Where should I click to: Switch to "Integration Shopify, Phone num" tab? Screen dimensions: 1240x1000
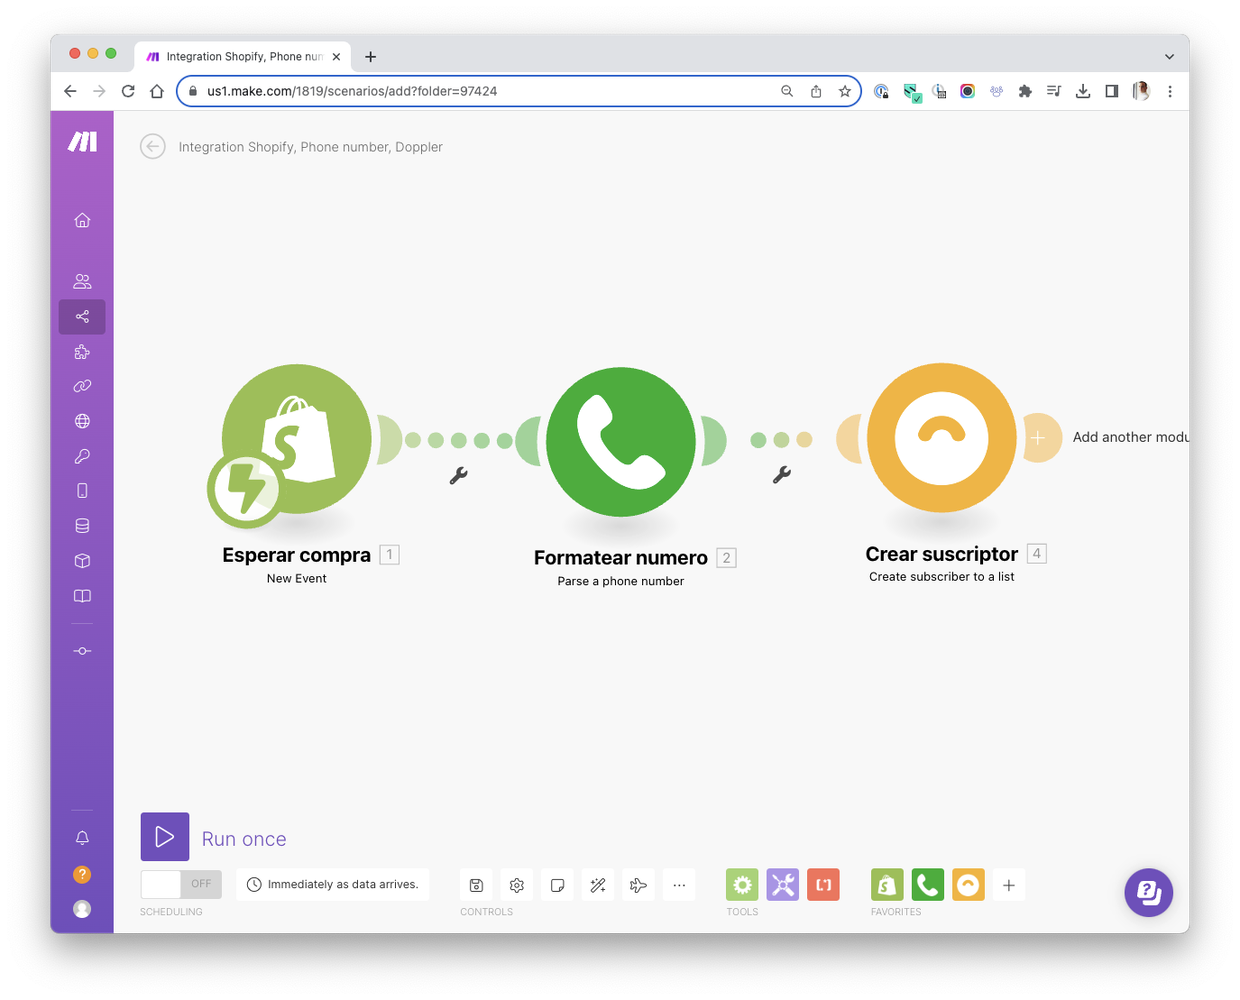coord(243,57)
